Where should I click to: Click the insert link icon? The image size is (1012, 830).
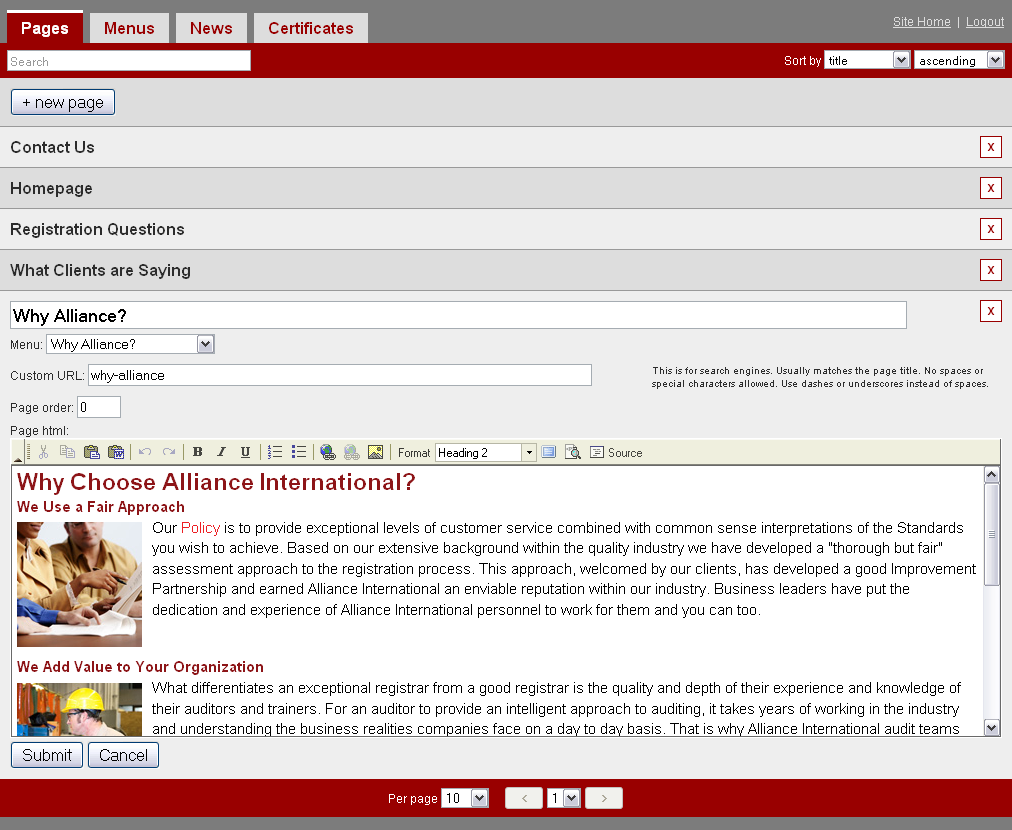328,452
